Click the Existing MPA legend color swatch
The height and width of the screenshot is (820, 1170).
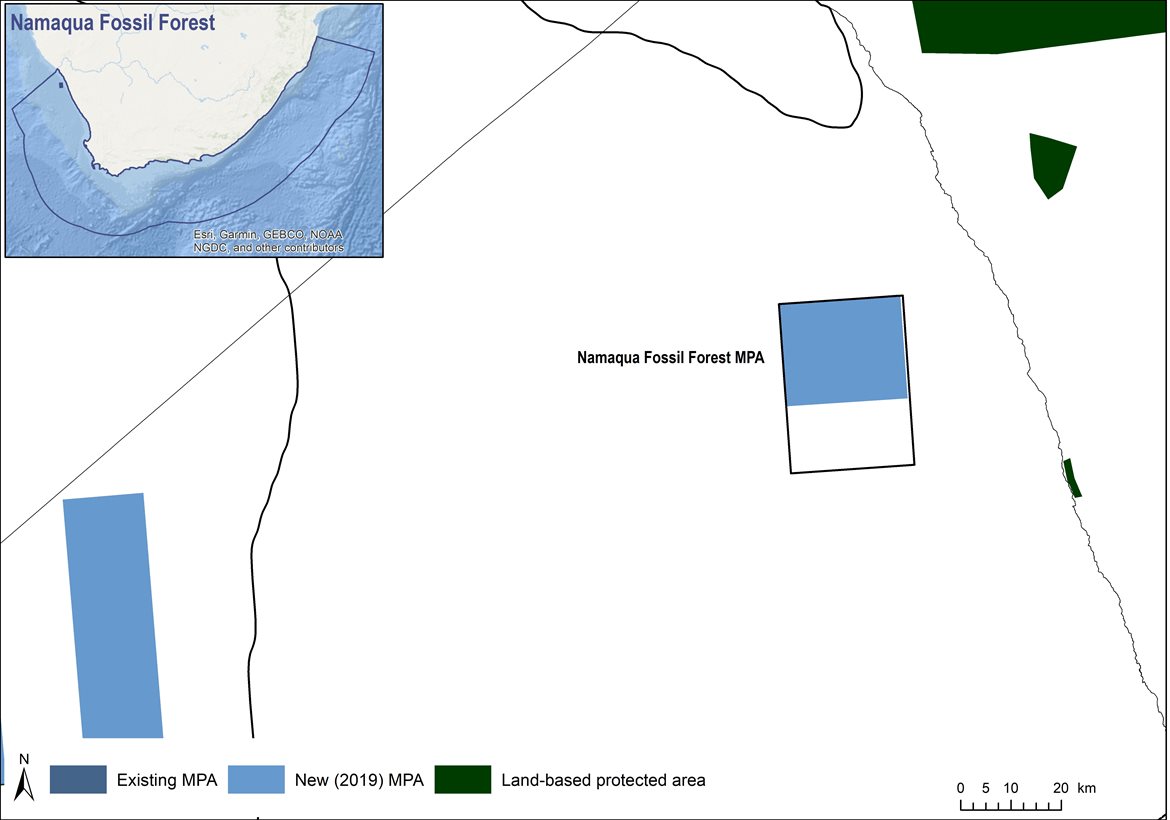tap(78, 780)
